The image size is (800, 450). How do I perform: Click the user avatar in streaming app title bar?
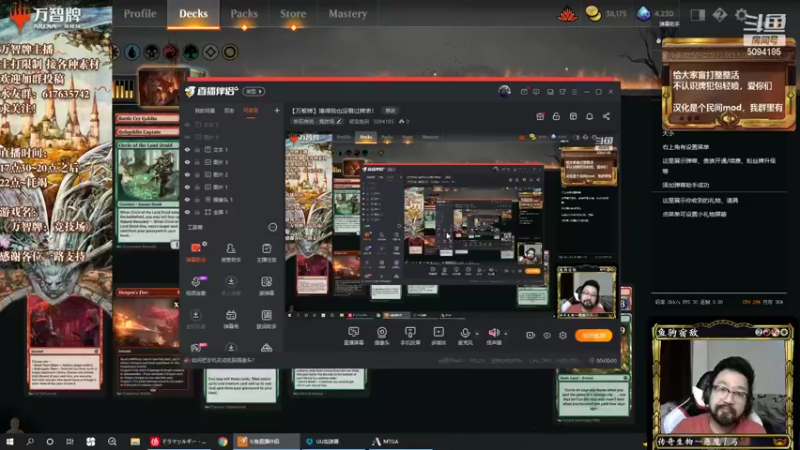point(504,91)
